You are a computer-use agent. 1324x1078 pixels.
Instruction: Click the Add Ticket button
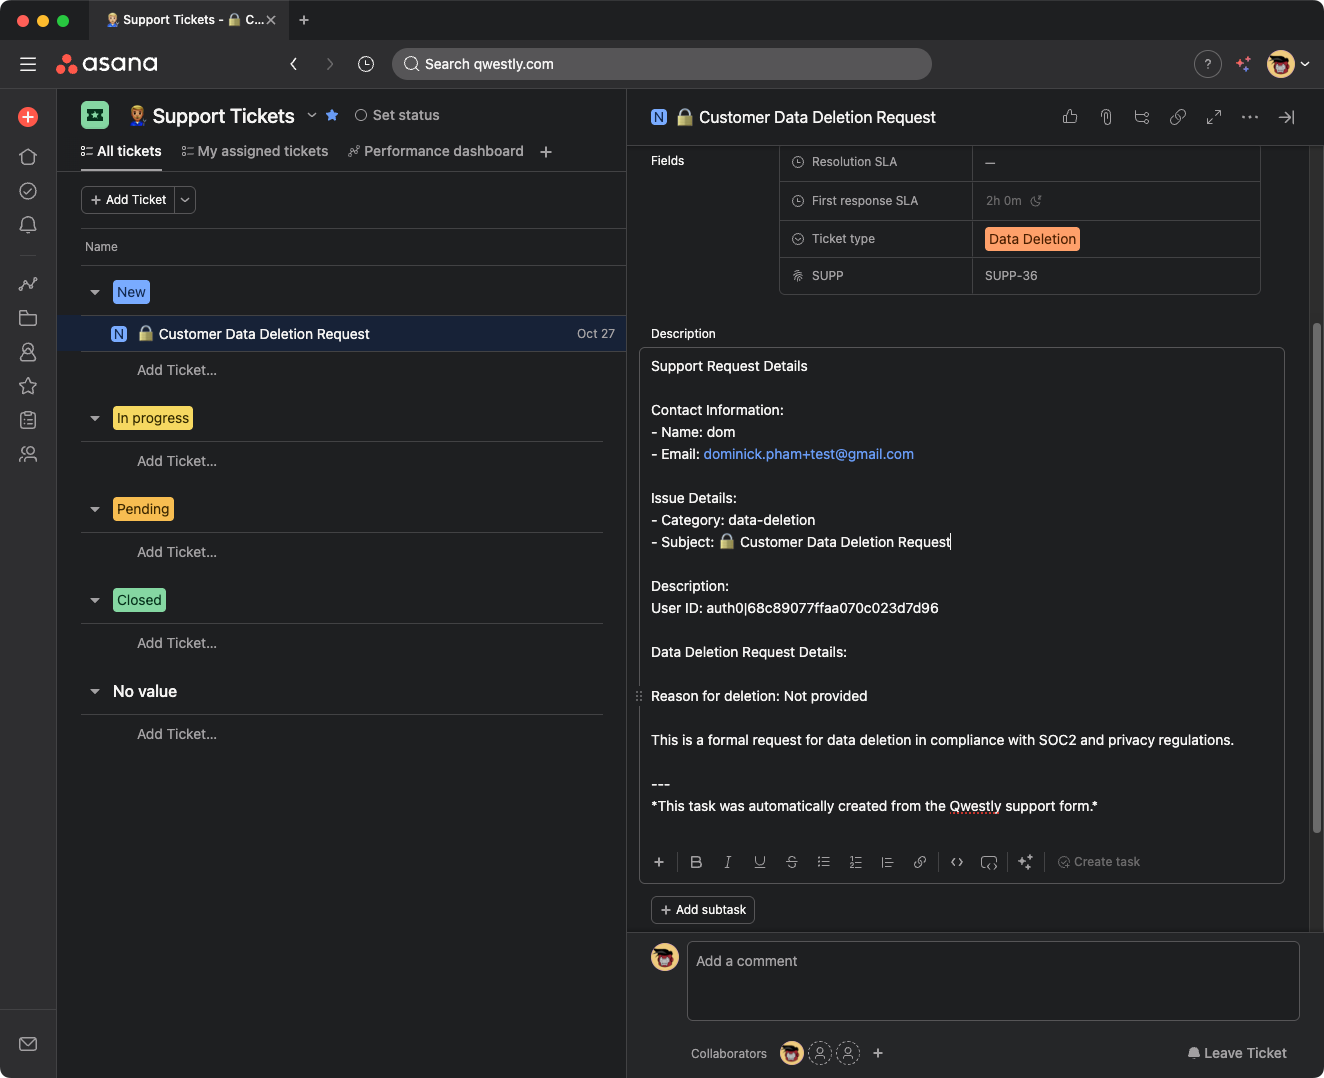[128, 200]
